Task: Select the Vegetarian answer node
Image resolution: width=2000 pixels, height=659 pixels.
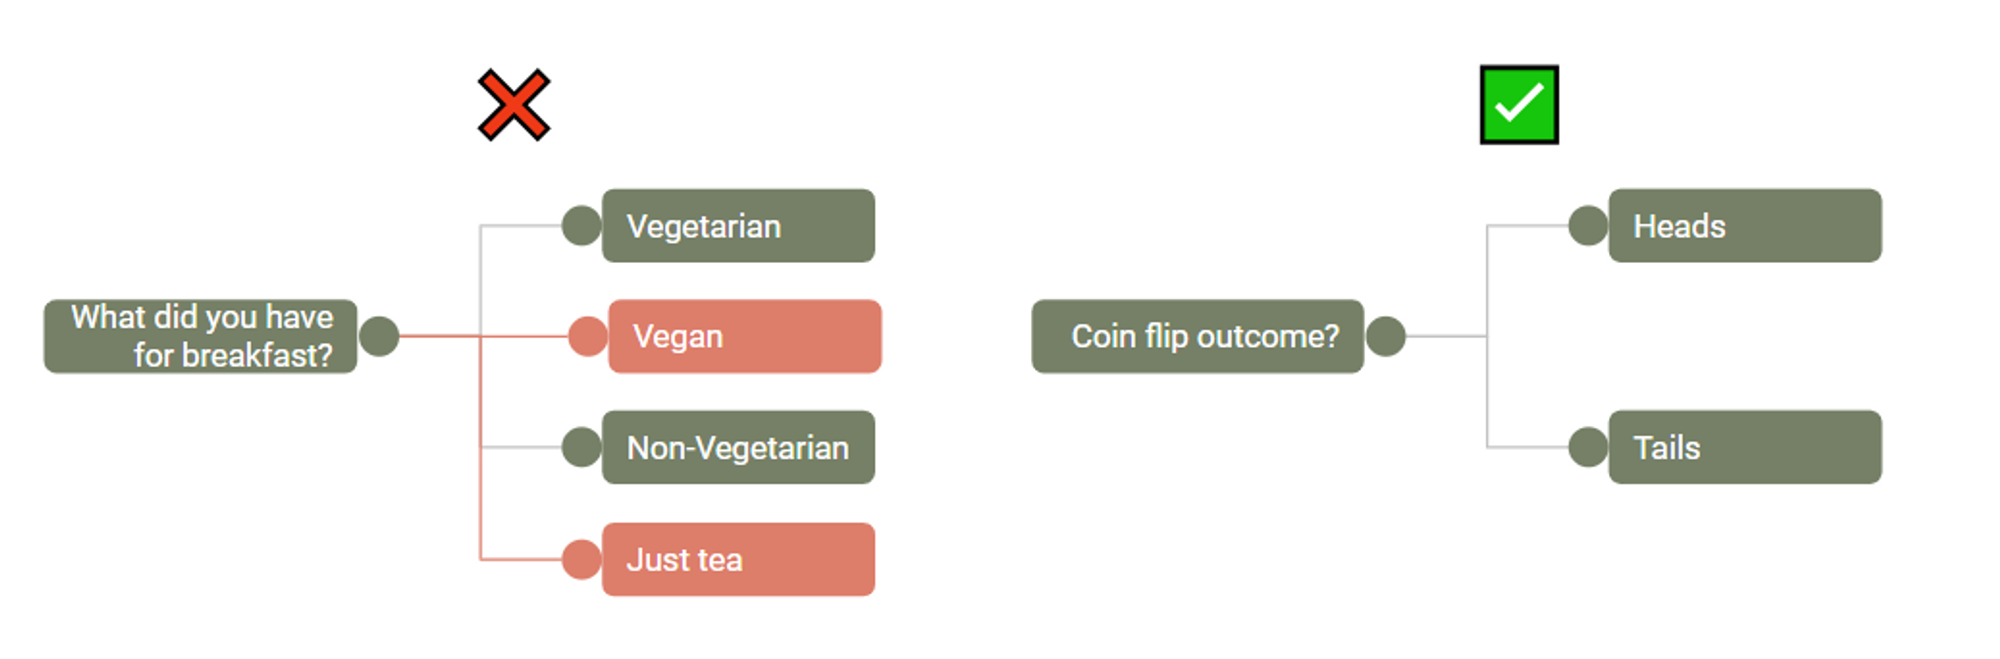Action: click(x=738, y=226)
